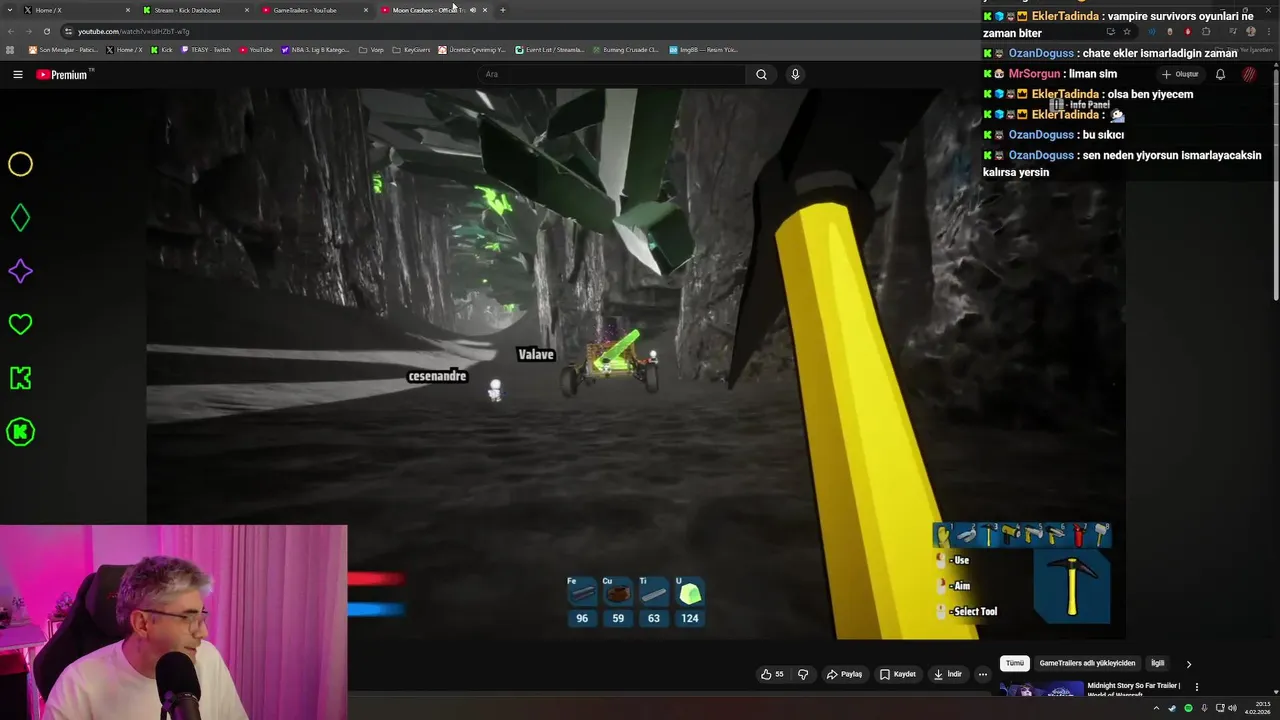This screenshot has width=1280, height=720.
Task: Open the browser extensions puzzle icon
Action: point(1205,31)
